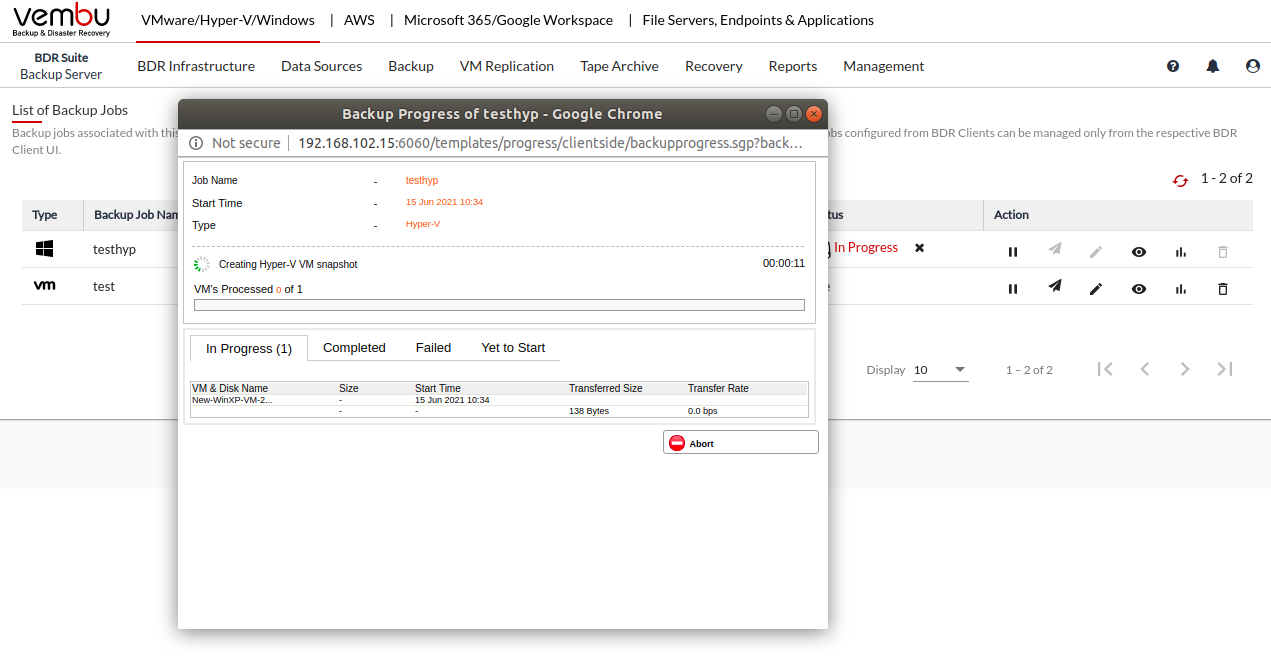
Task: Pause the testhyp backup job
Action: click(x=1013, y=252)
